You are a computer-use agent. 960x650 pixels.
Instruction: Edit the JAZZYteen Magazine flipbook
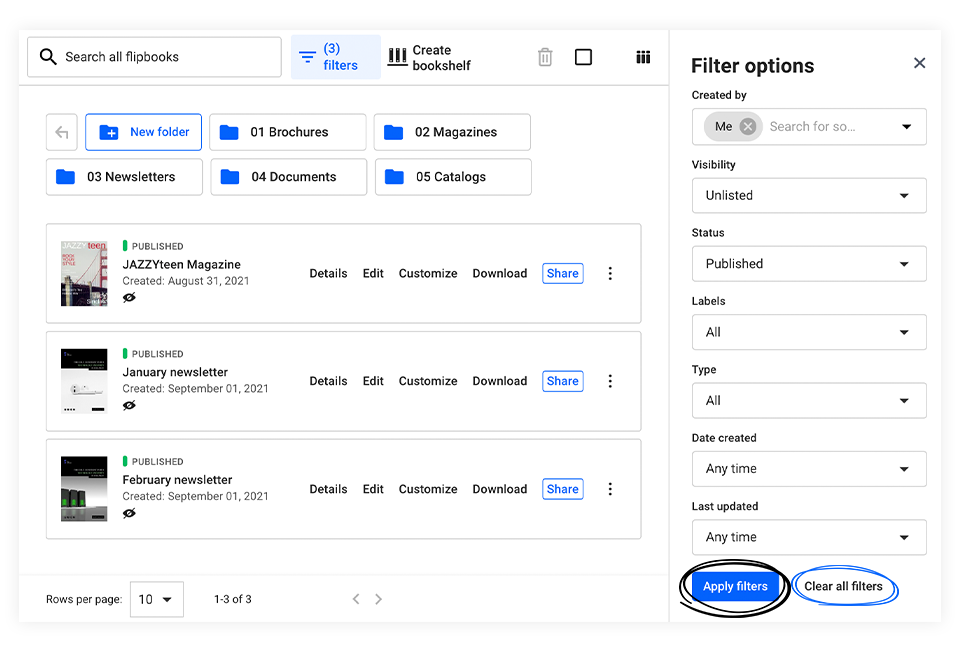373,274
